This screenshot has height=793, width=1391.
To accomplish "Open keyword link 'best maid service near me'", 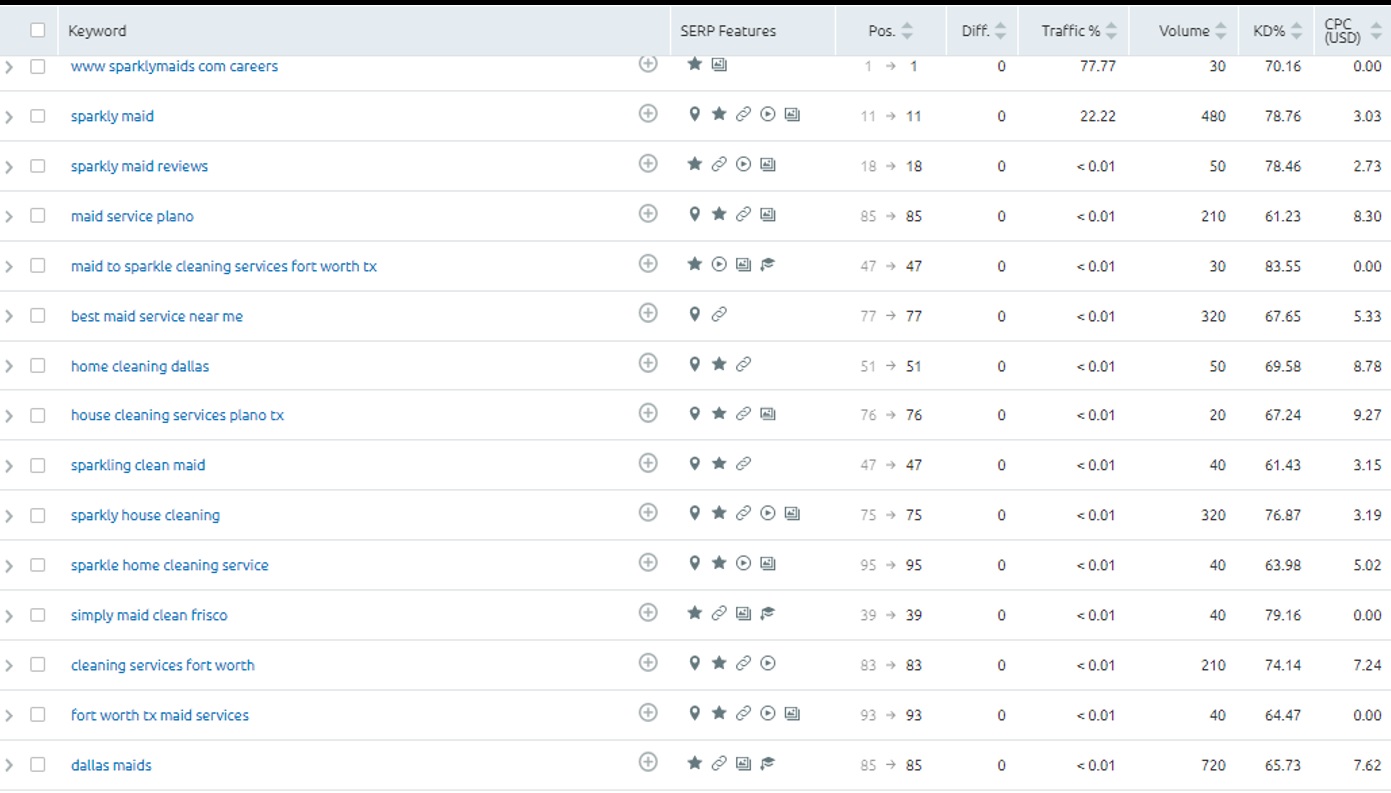I will [157, 316].
